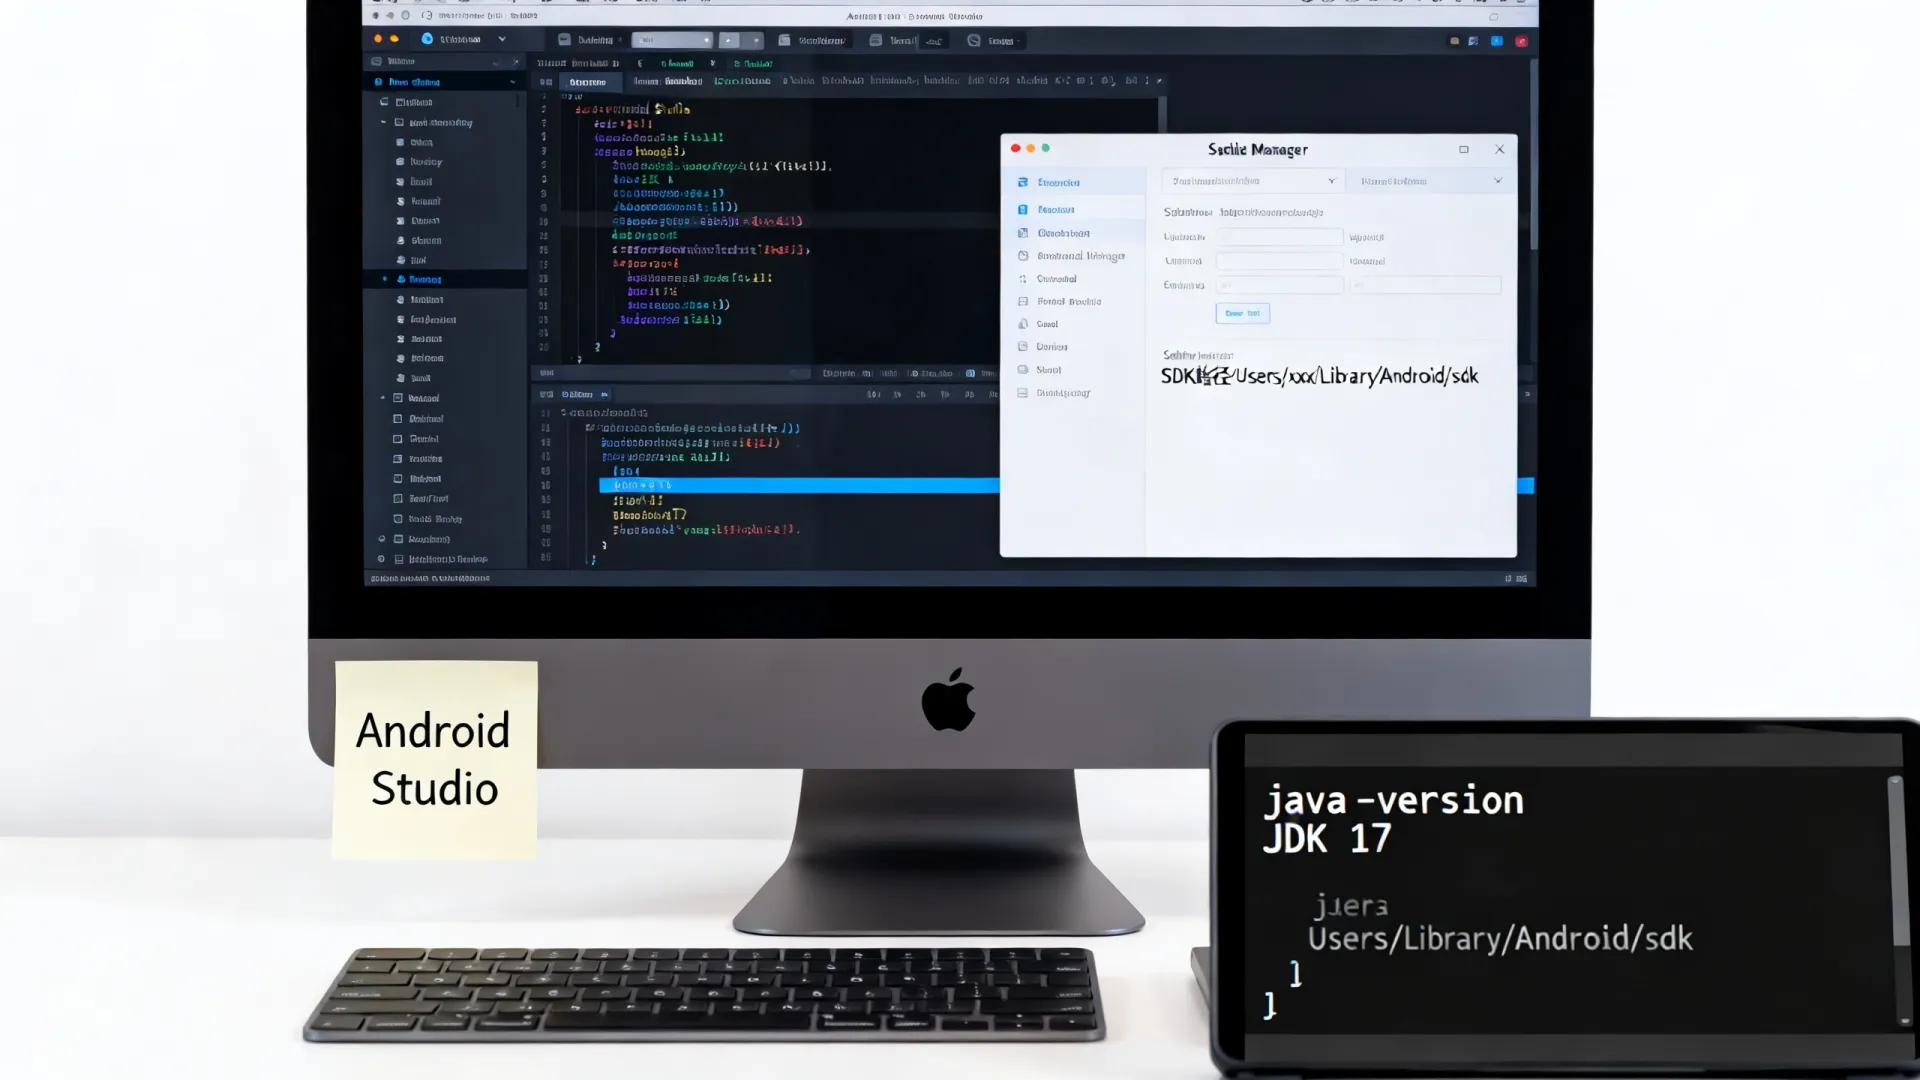The image size is (1920, 1080).
Task: Focus the first input field in the Manager dialog
Action: [x=1279, y=237]
